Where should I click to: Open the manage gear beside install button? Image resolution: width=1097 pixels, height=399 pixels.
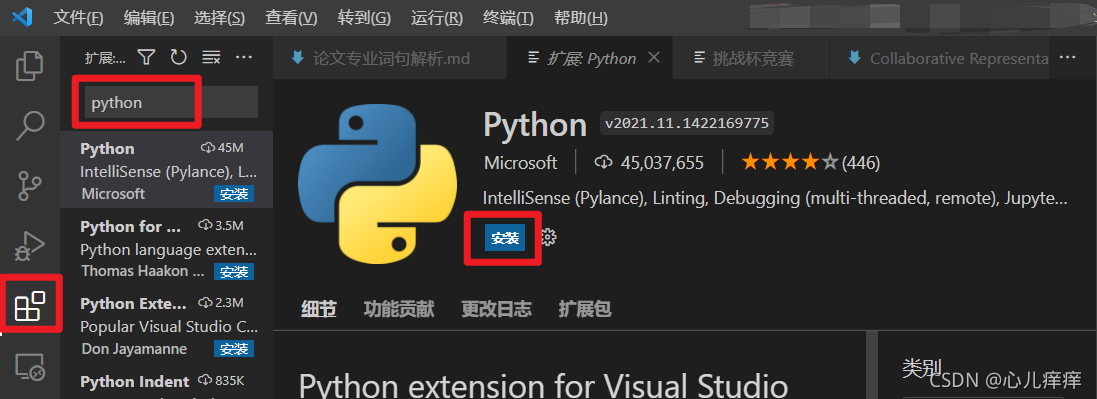(548, 238)
